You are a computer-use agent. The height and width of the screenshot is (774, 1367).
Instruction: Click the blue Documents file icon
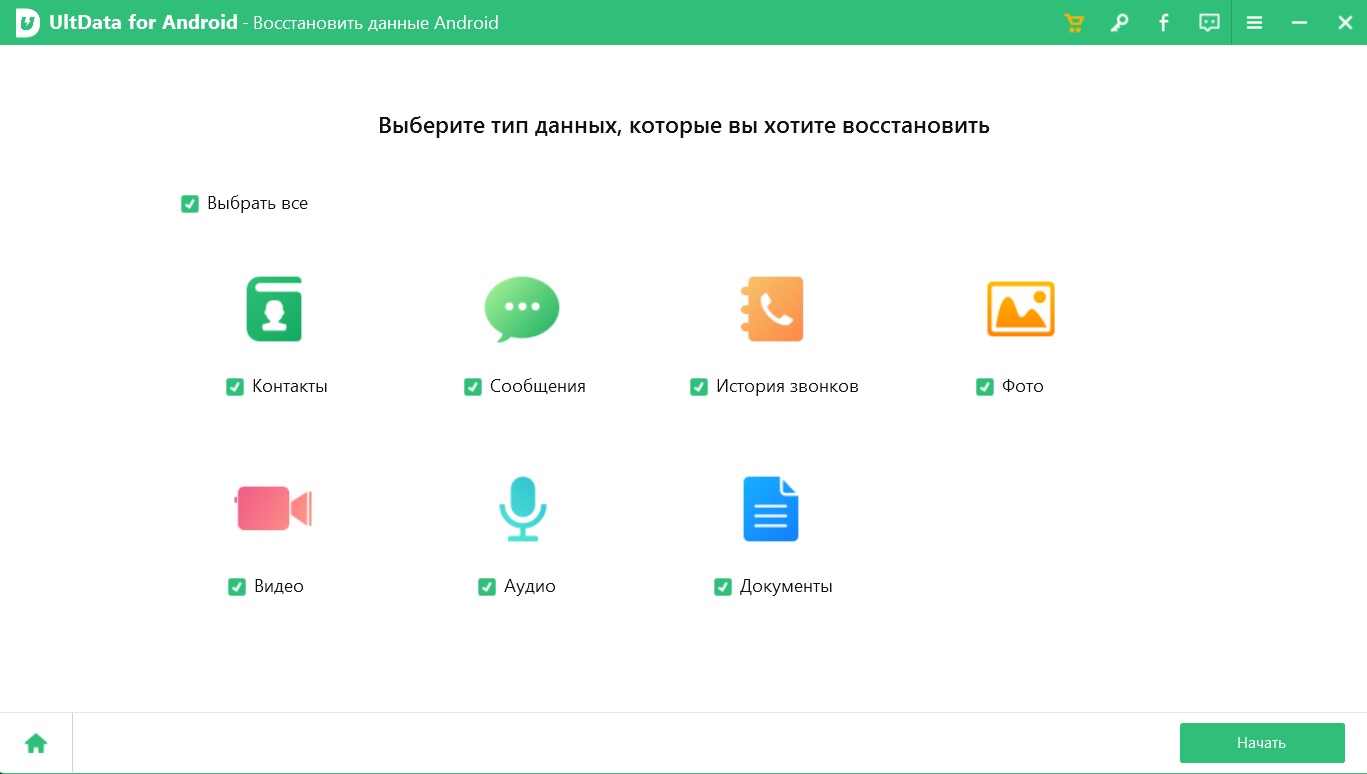770,509
